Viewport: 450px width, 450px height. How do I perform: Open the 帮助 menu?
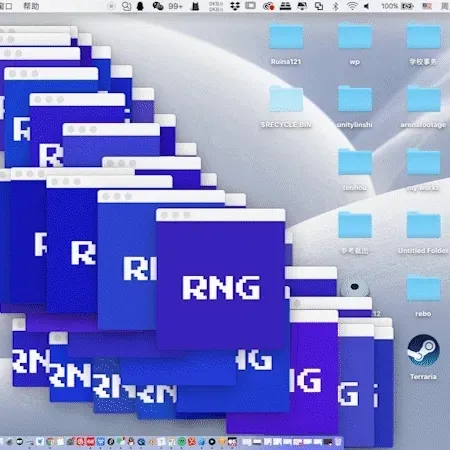coord(31,6)
